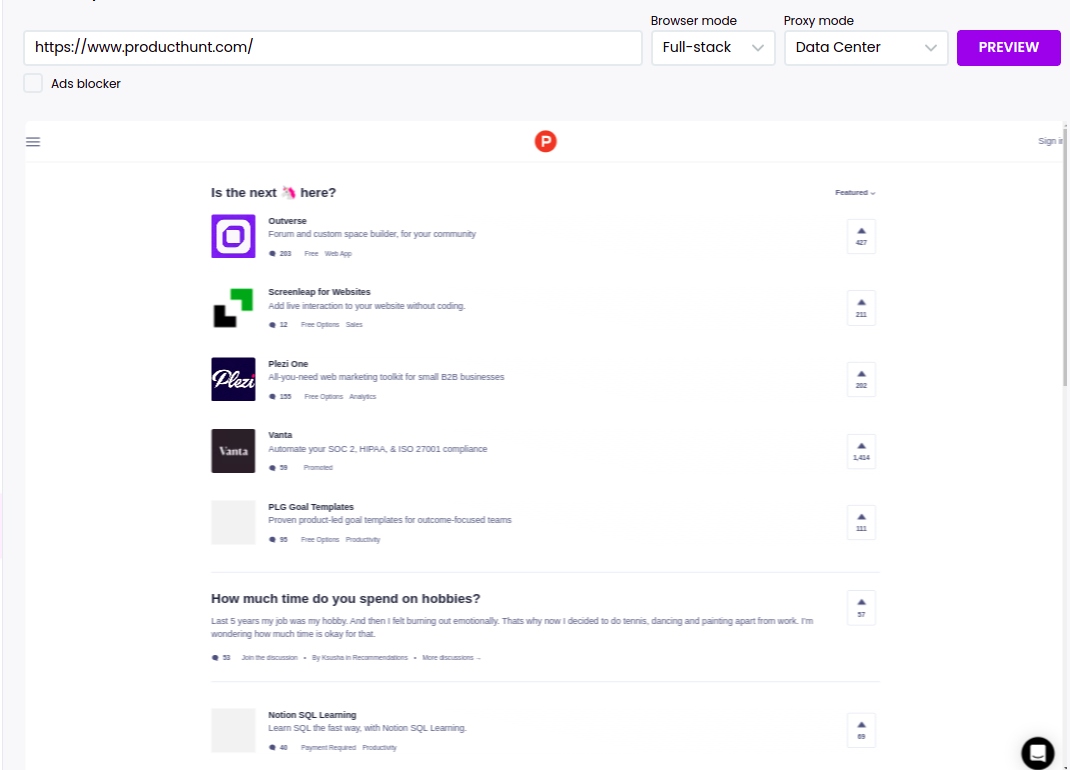Open the hamburger navigation menu
This screenshot has height=770, width=1070.
[x=33, y=141]
